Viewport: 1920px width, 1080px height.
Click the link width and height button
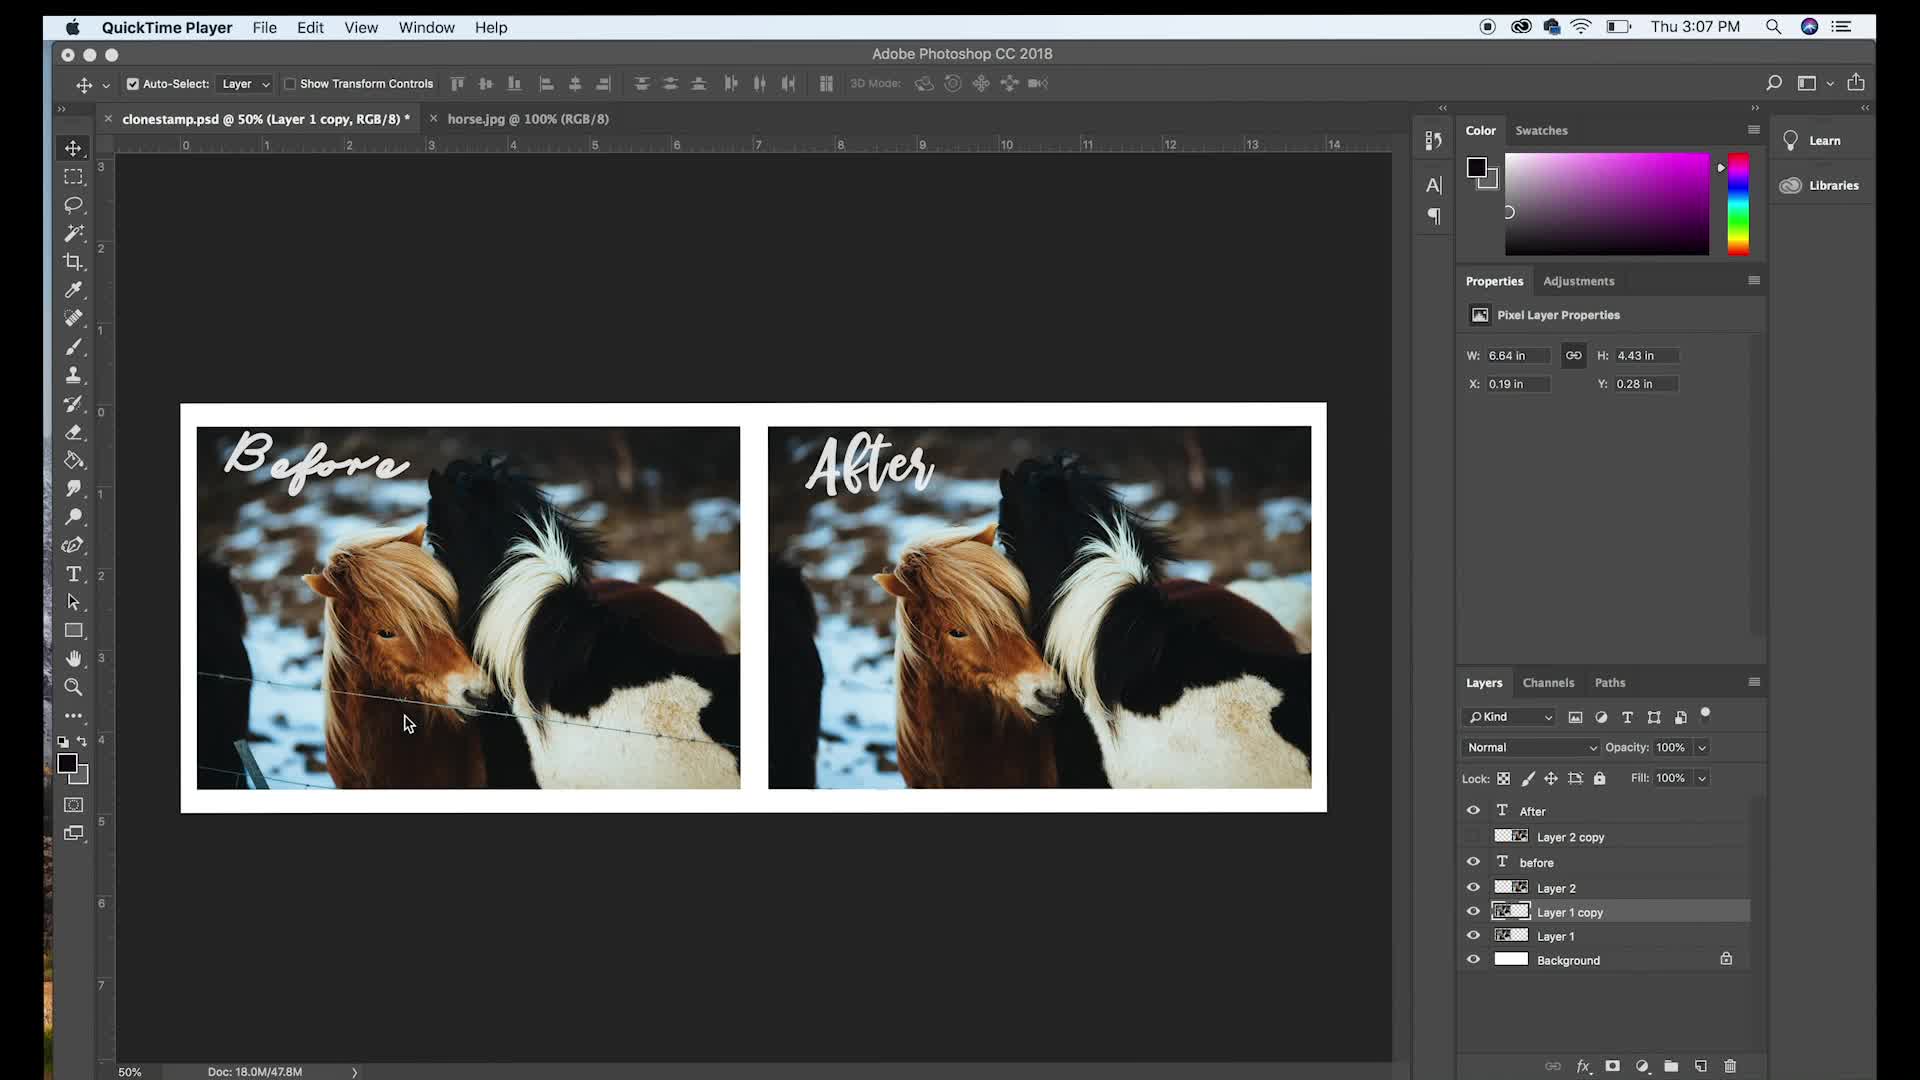click(1573, 356)
